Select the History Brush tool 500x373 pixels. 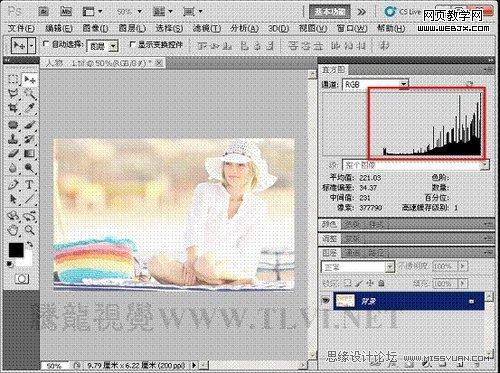coord(30,139)
